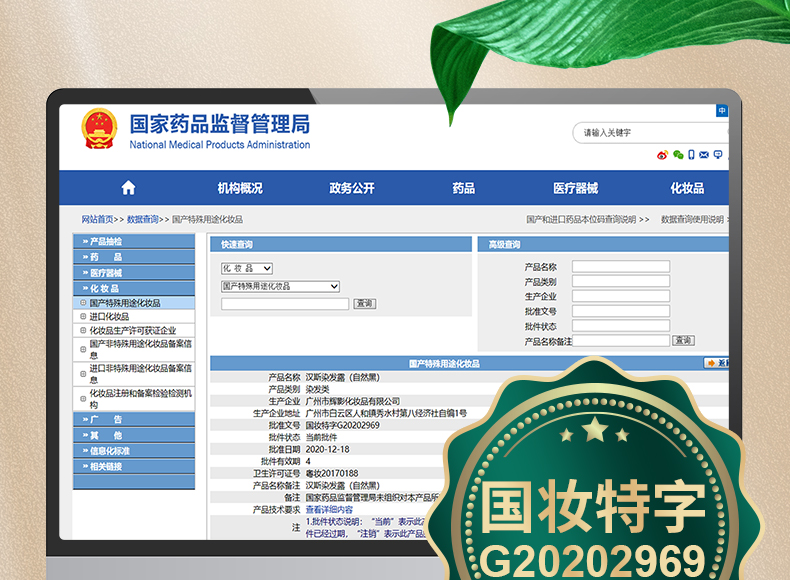Open 其他 sidebar section

[x=134, y=435]
